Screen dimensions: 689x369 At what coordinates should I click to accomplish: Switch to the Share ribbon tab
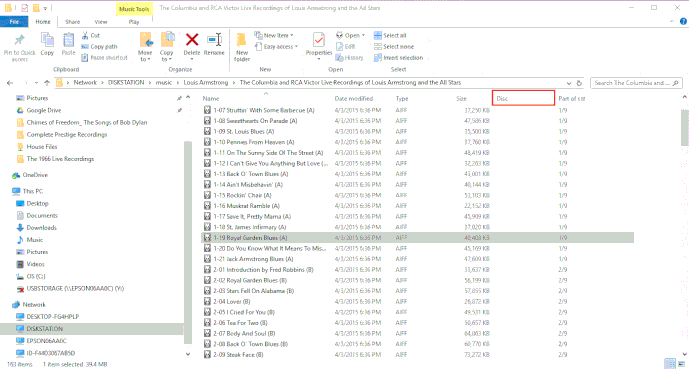click(x=73, y=22)
